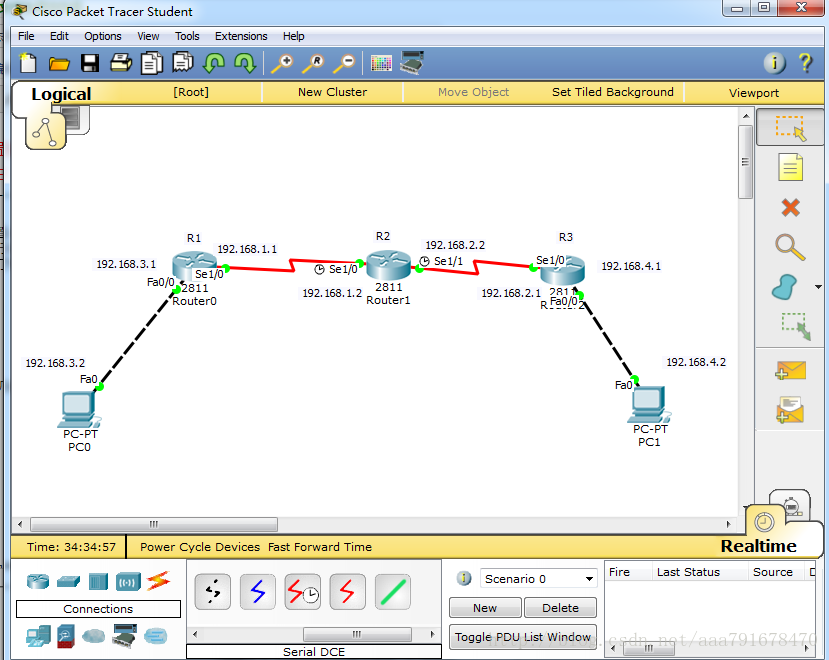Select the Router1 R2 device
Screen dimensions: 829x660
(388, 265)
